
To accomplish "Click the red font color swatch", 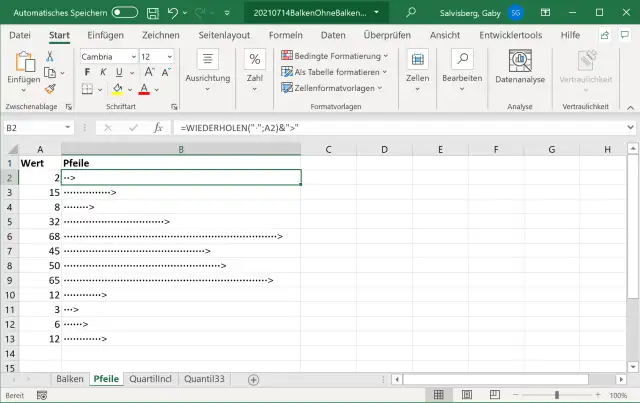I will click(x=143, y=90).
